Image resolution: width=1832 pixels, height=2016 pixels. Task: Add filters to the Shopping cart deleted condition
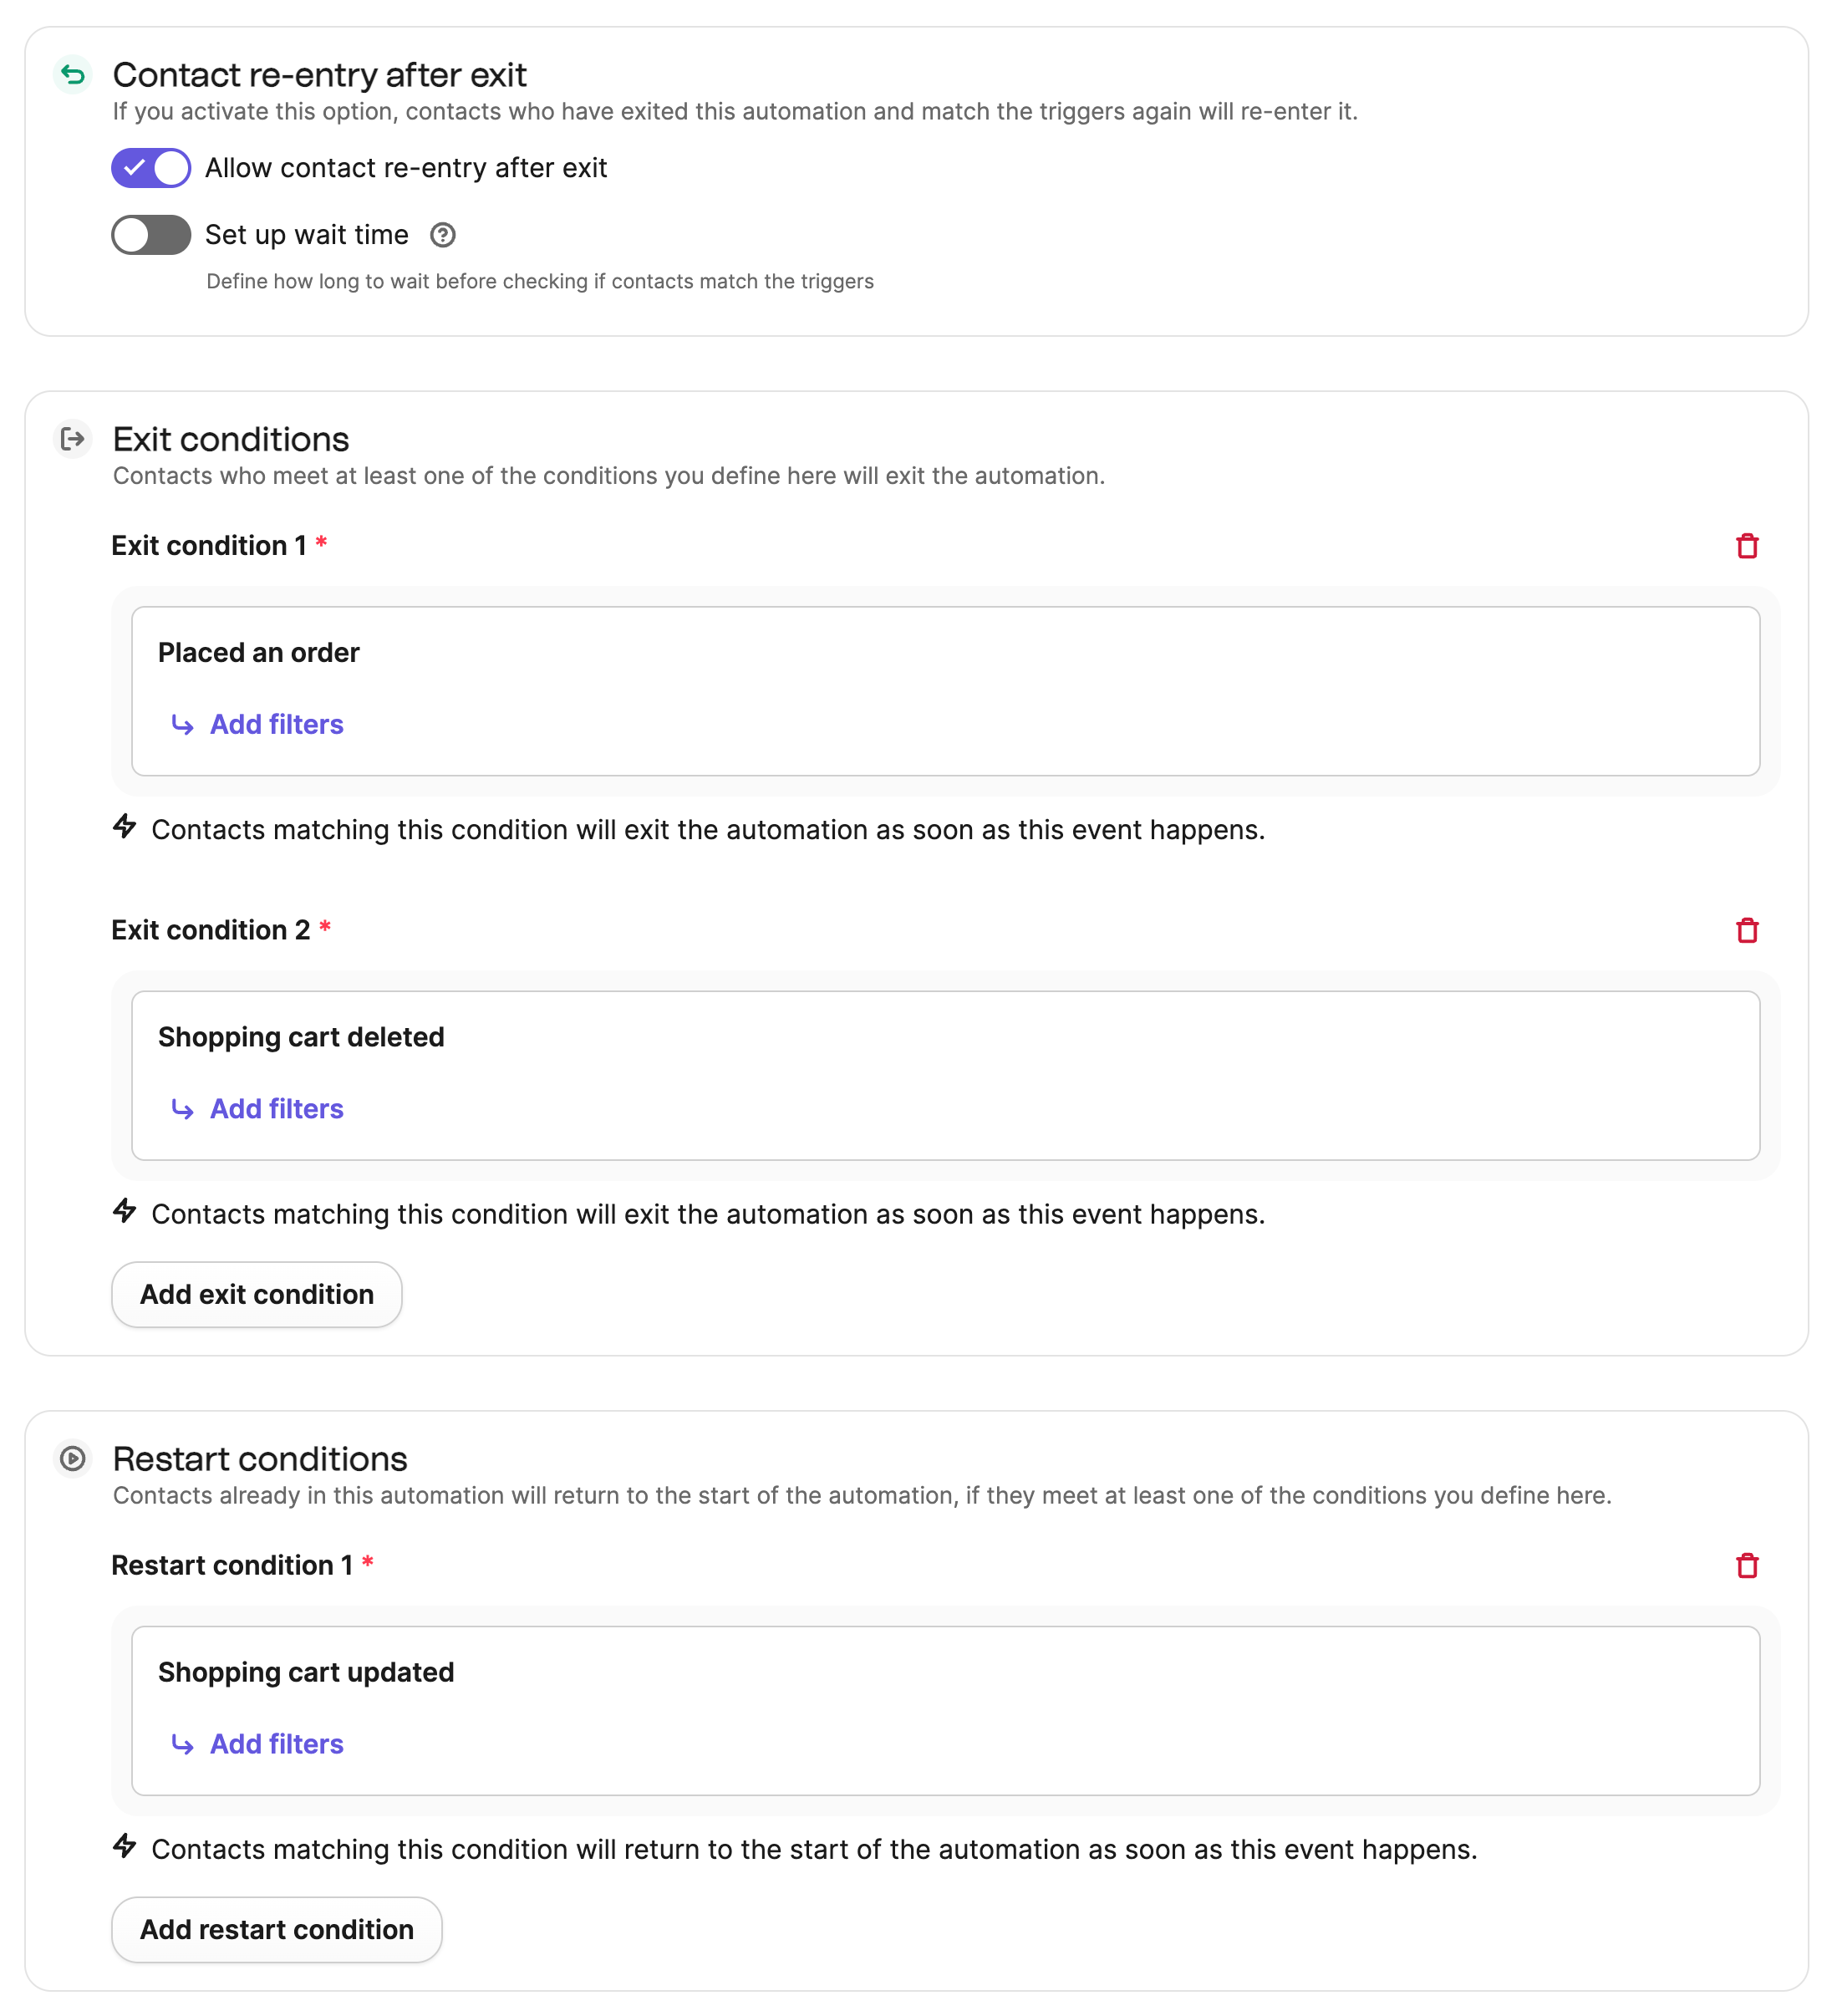[276, 1108]
